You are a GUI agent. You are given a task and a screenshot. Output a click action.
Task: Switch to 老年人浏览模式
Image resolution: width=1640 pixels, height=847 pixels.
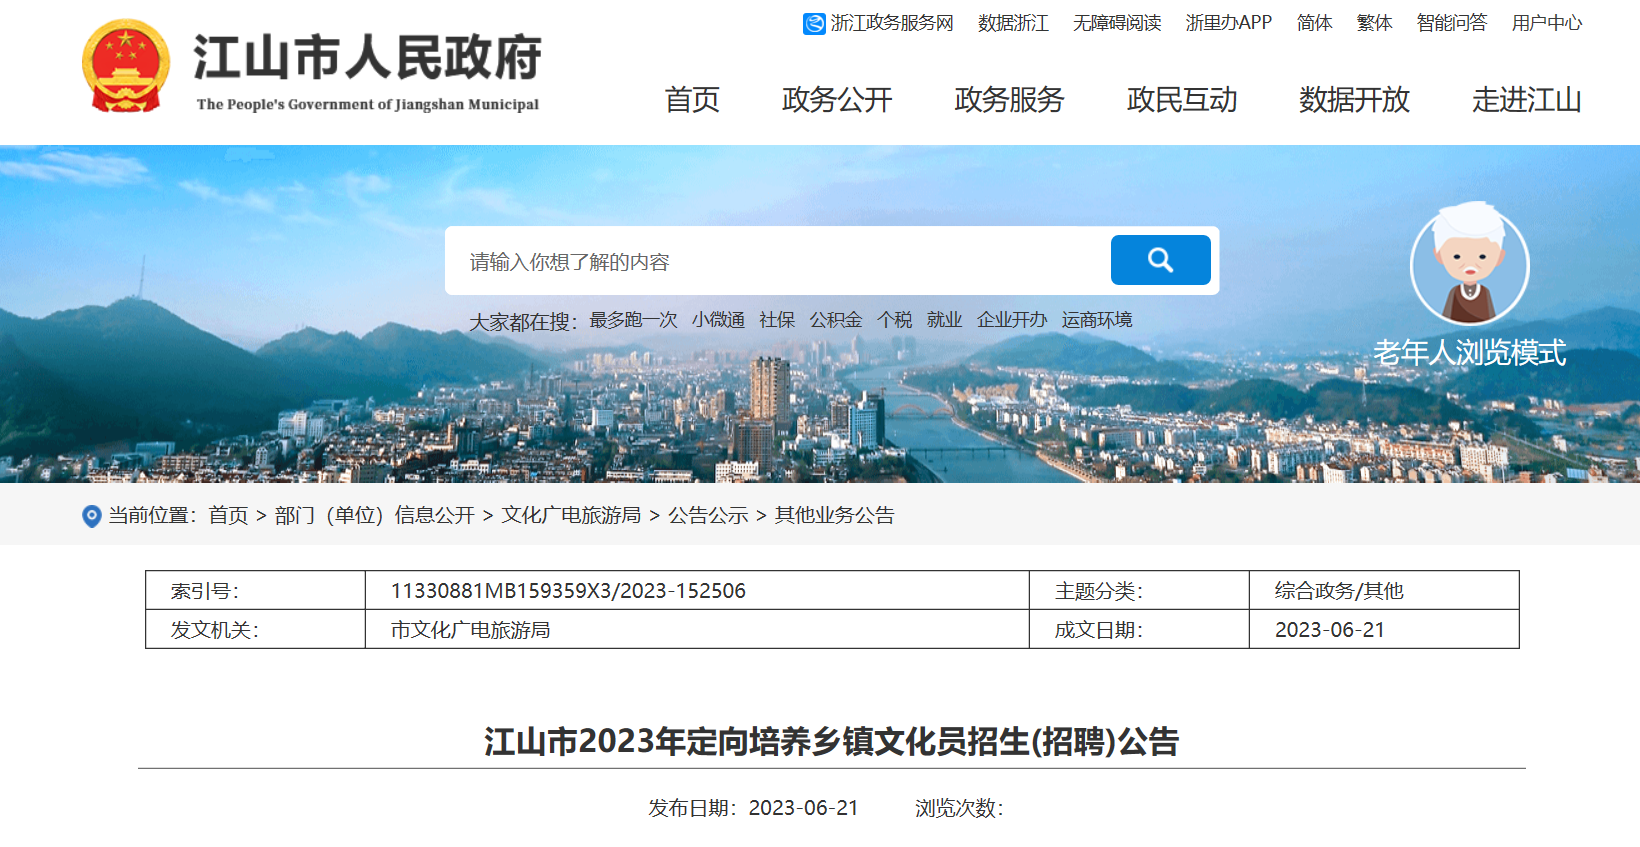[x=1470, y=353]
